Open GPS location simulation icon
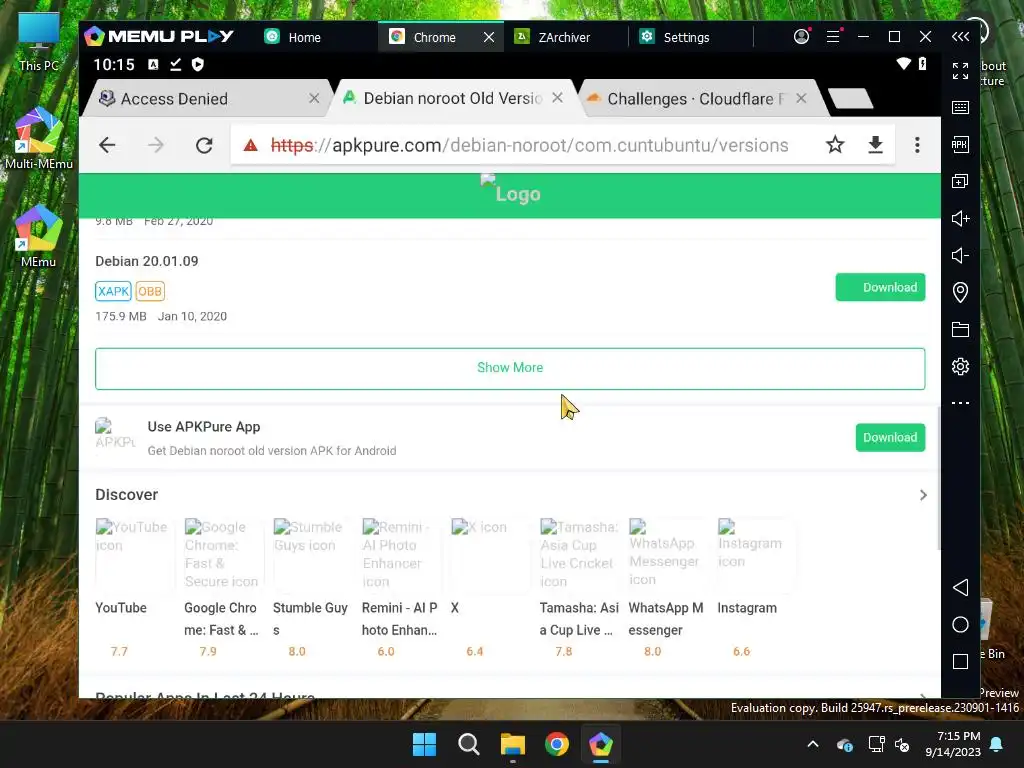 point(960,292)
